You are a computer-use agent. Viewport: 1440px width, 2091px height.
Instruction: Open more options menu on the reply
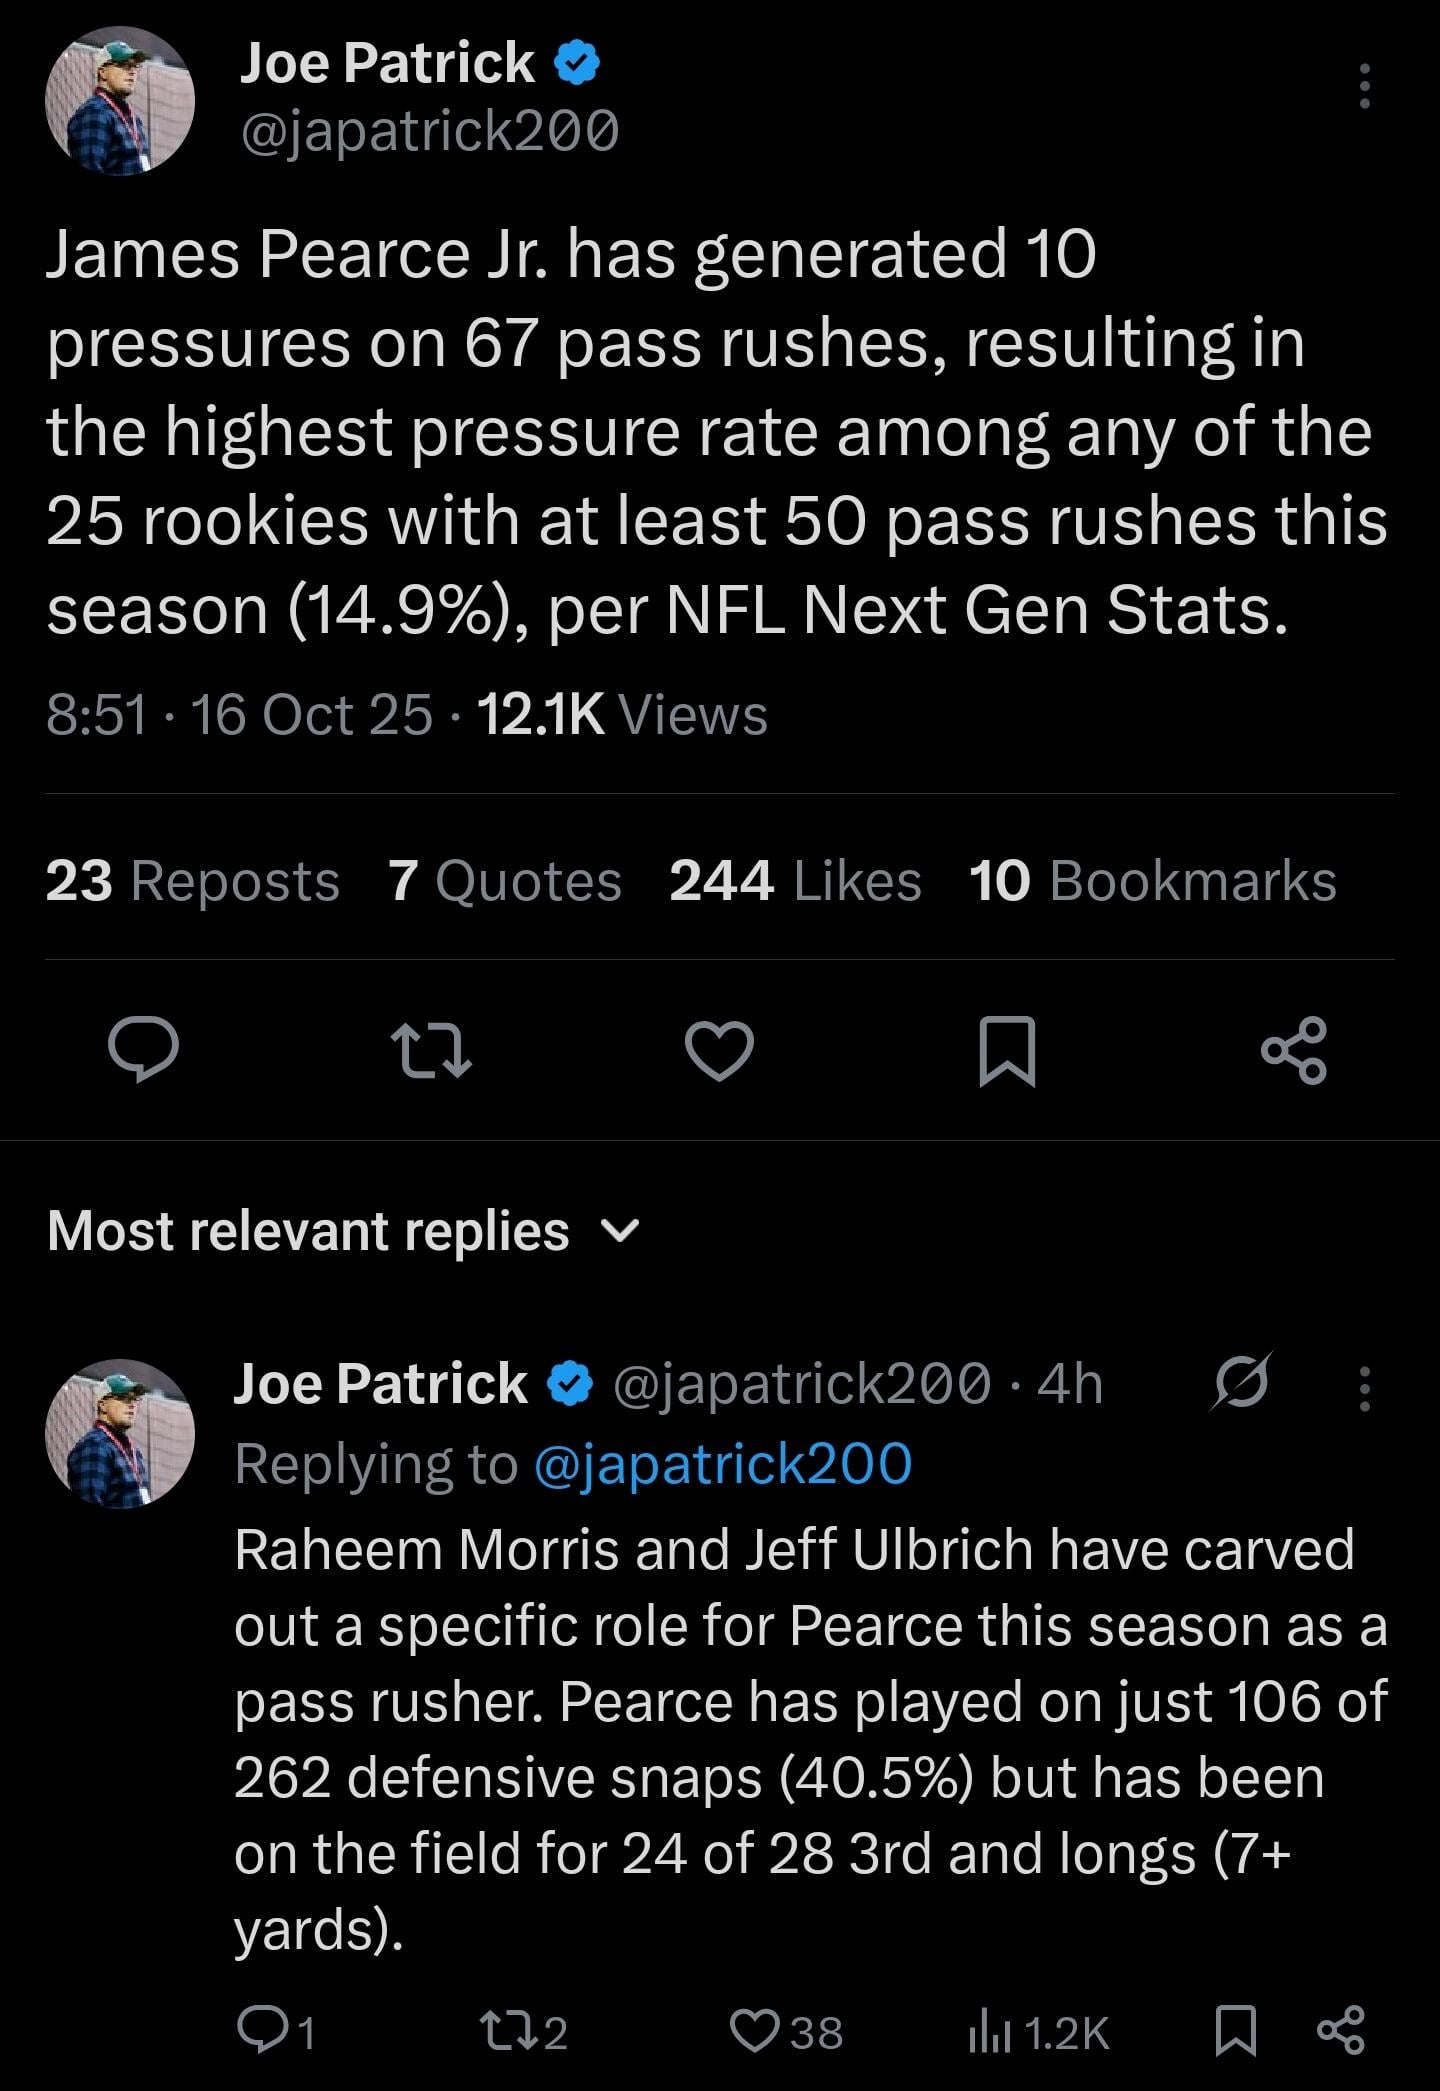(1364, 1388)
